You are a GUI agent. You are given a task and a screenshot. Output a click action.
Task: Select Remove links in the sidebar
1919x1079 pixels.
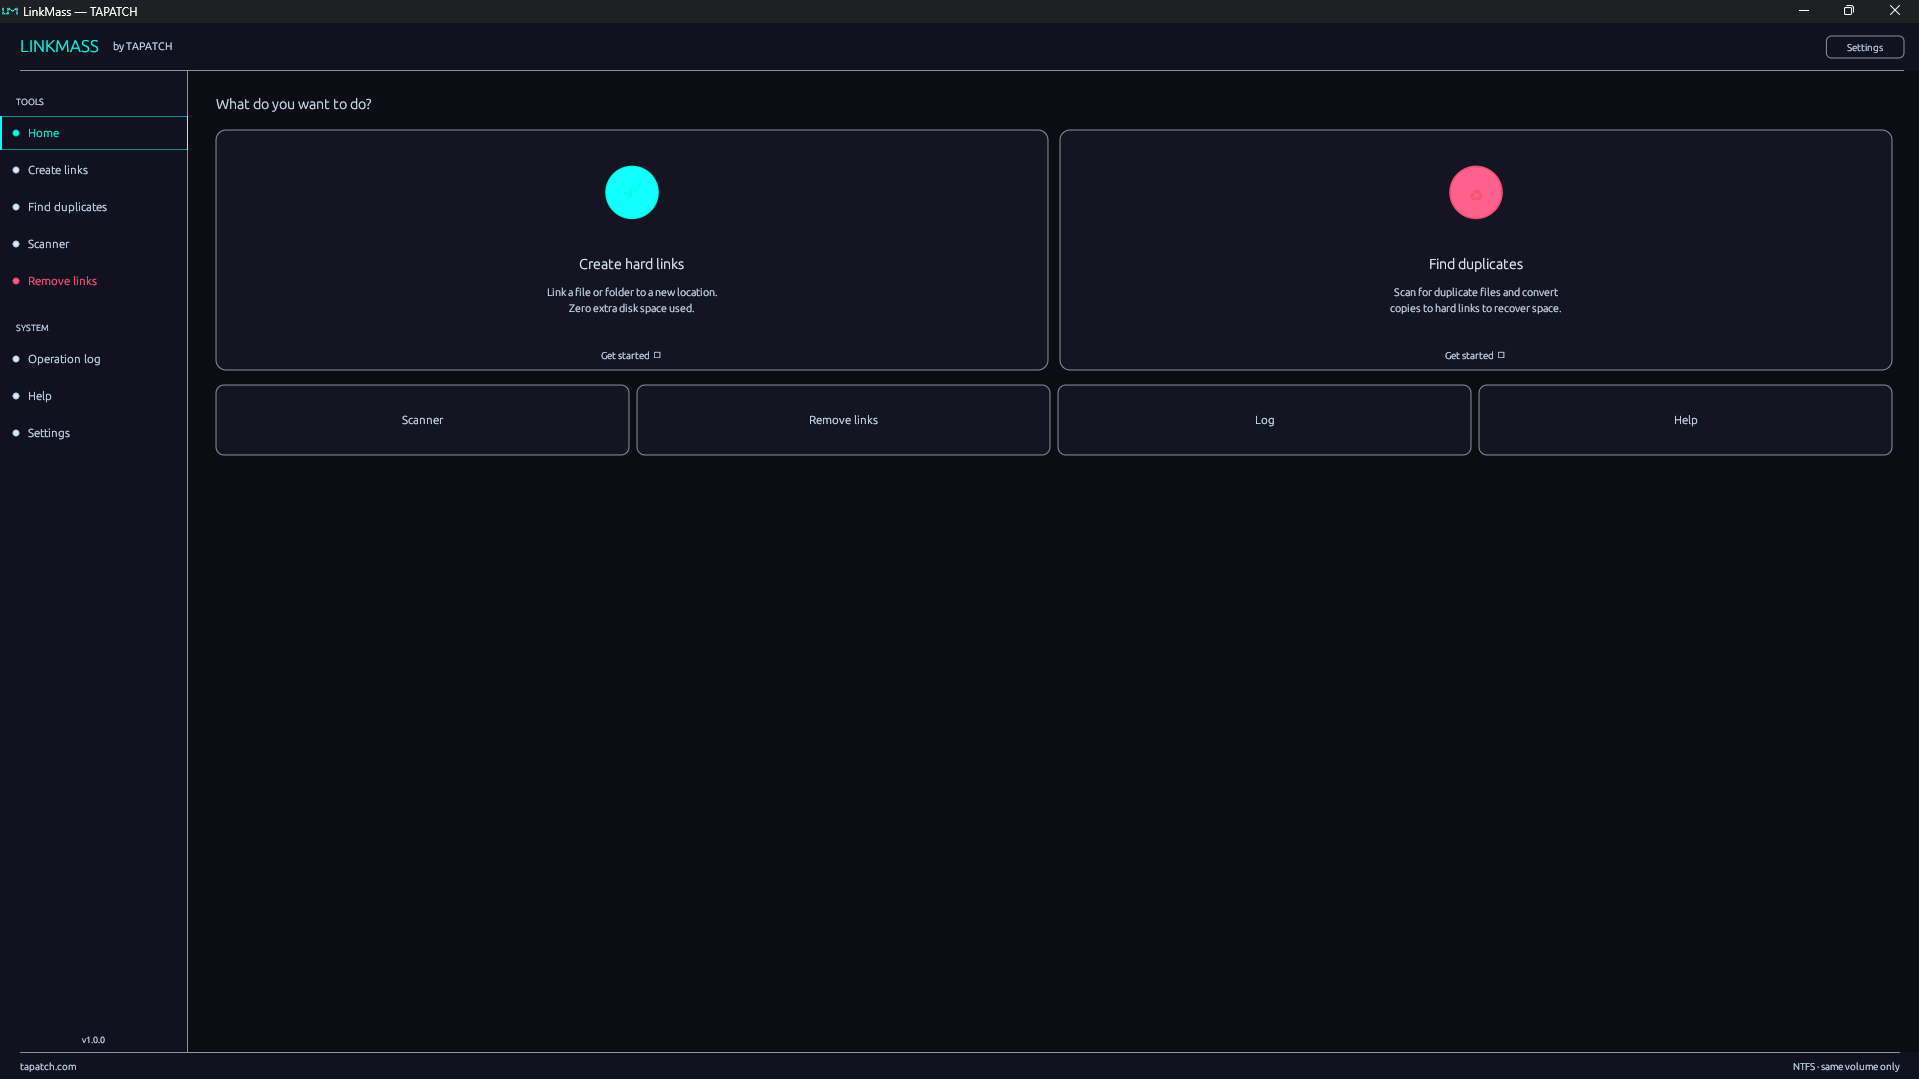(x=94, y=281)
